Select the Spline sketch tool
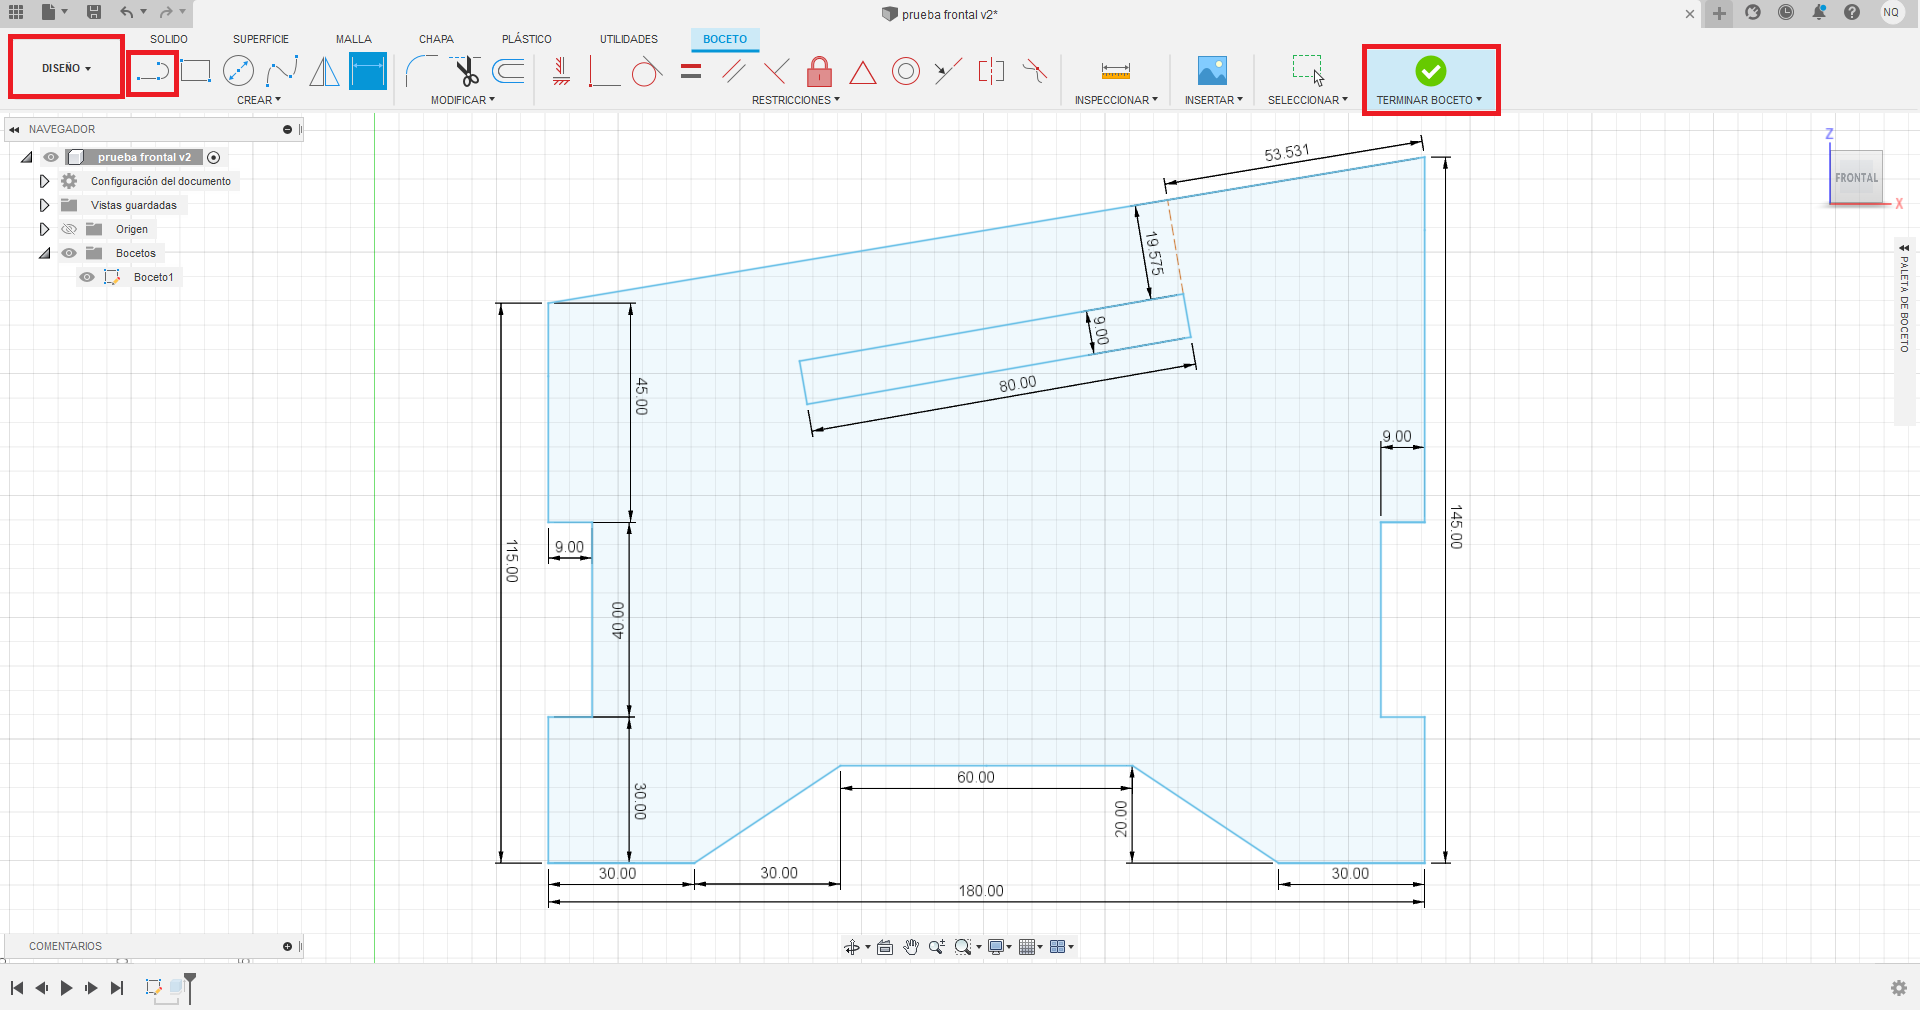Screen dimensions: 1920x1010 point(282,71)
